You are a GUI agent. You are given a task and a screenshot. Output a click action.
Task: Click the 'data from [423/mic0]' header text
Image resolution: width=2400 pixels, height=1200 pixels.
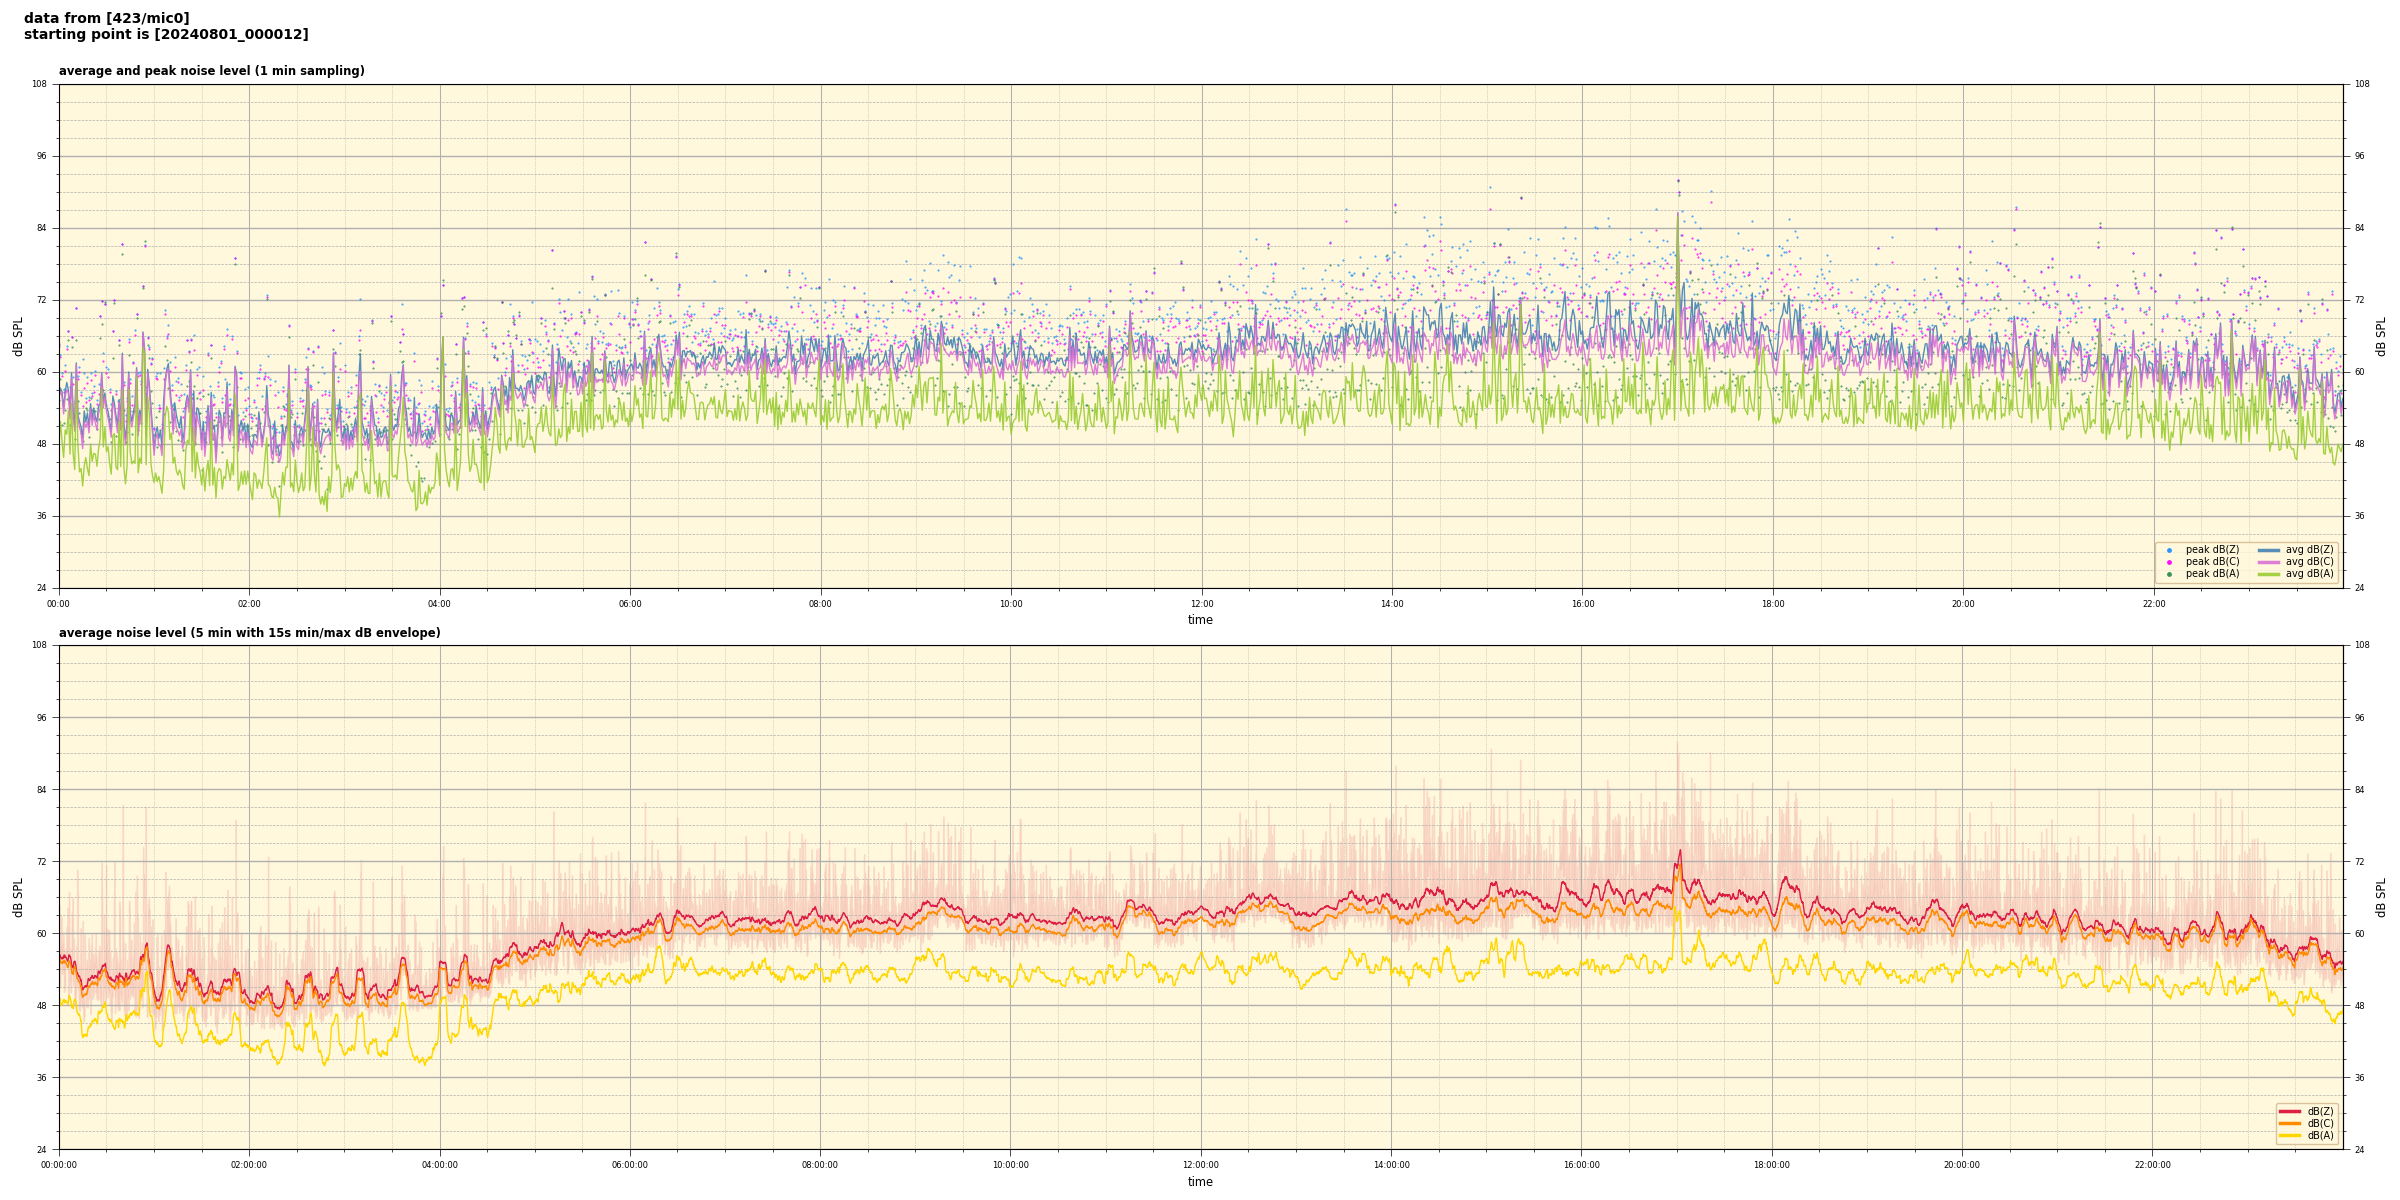tap(106, 18)
